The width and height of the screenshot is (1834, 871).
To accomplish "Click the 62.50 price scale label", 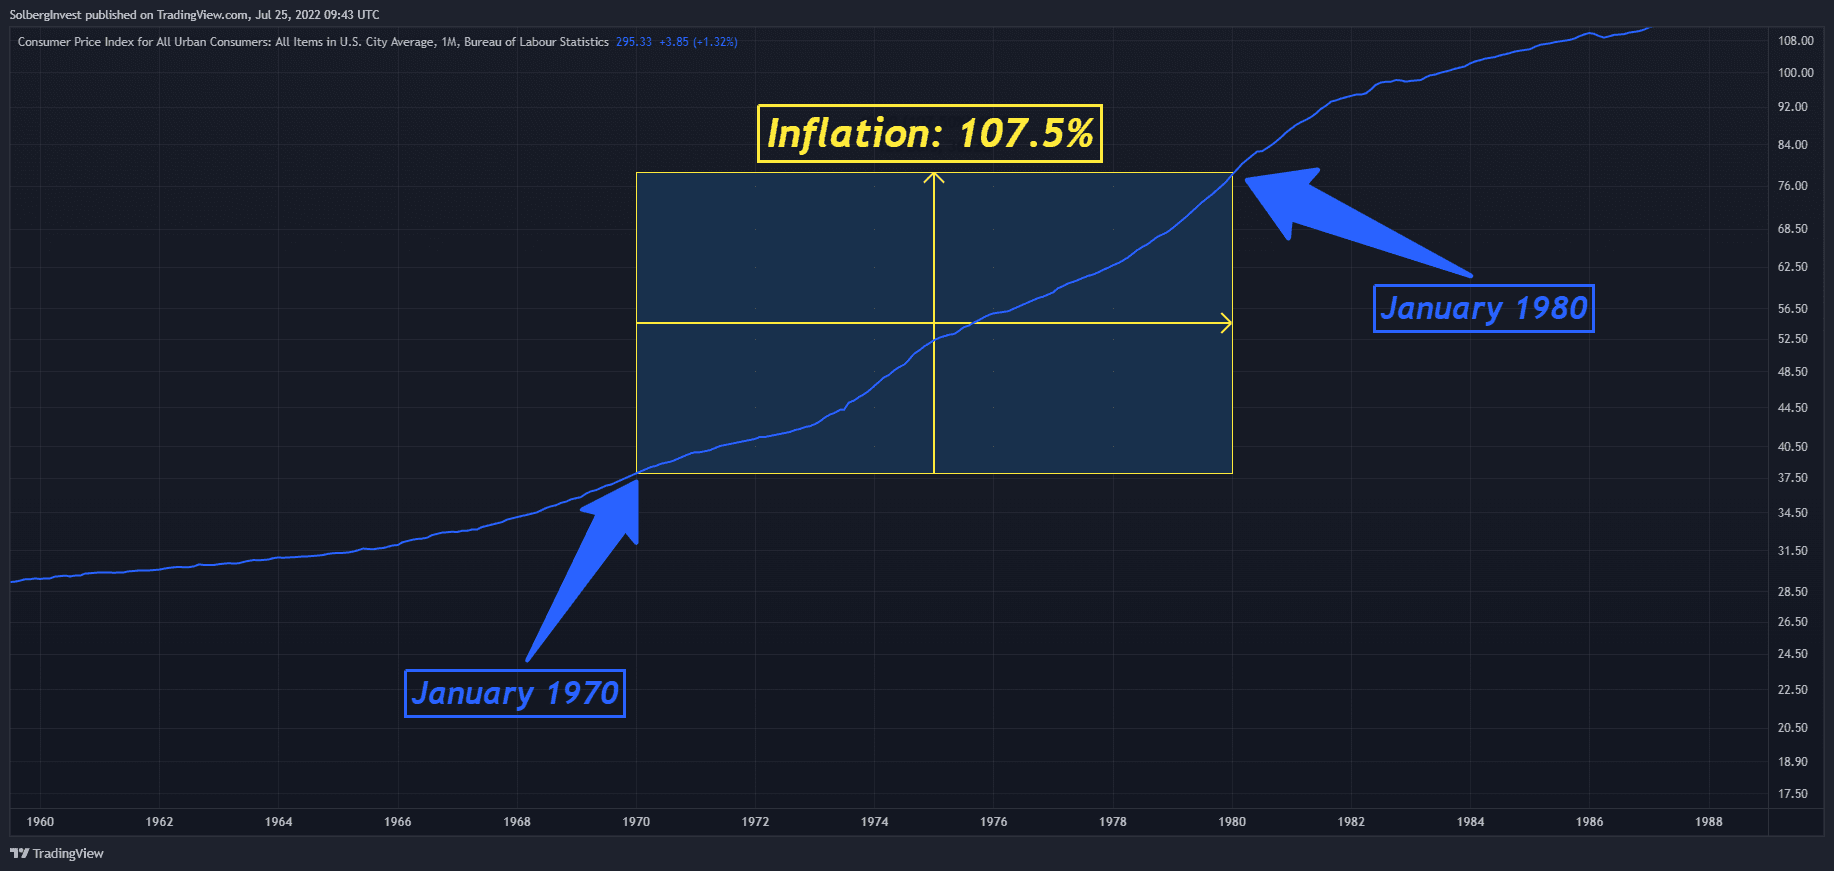I will click(1793, 267).
